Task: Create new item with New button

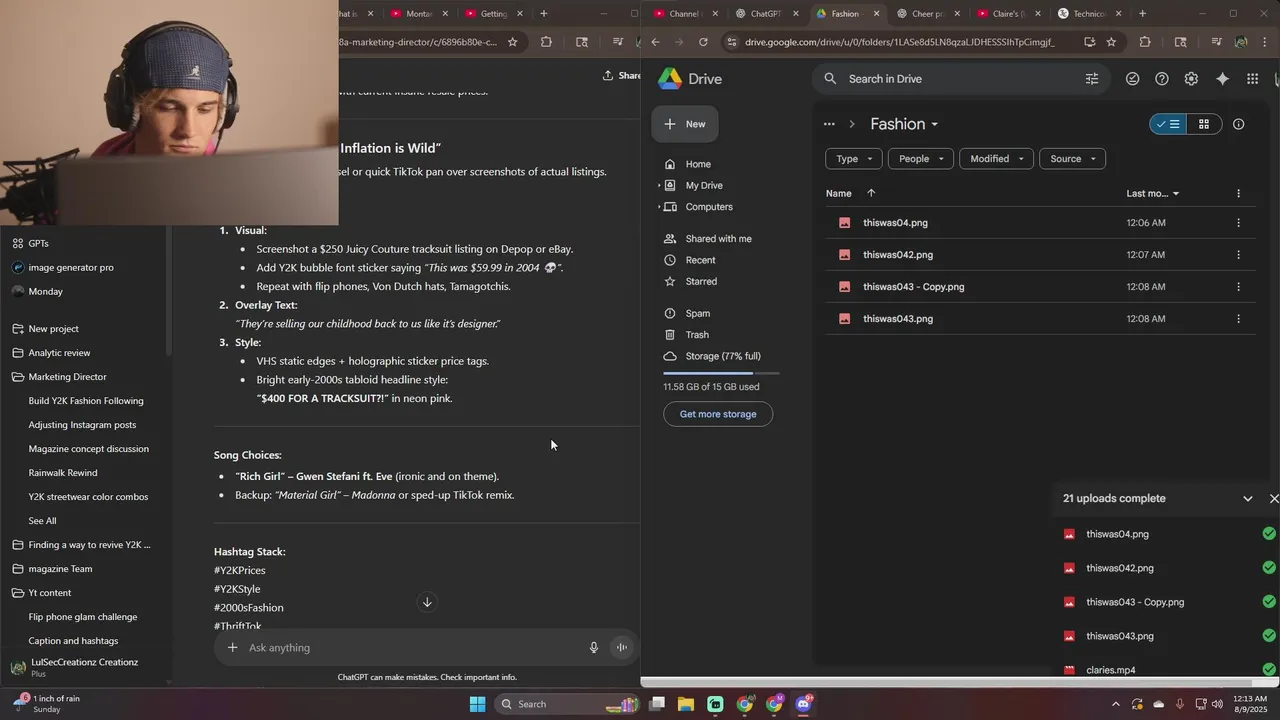Action: click(685, 124)
